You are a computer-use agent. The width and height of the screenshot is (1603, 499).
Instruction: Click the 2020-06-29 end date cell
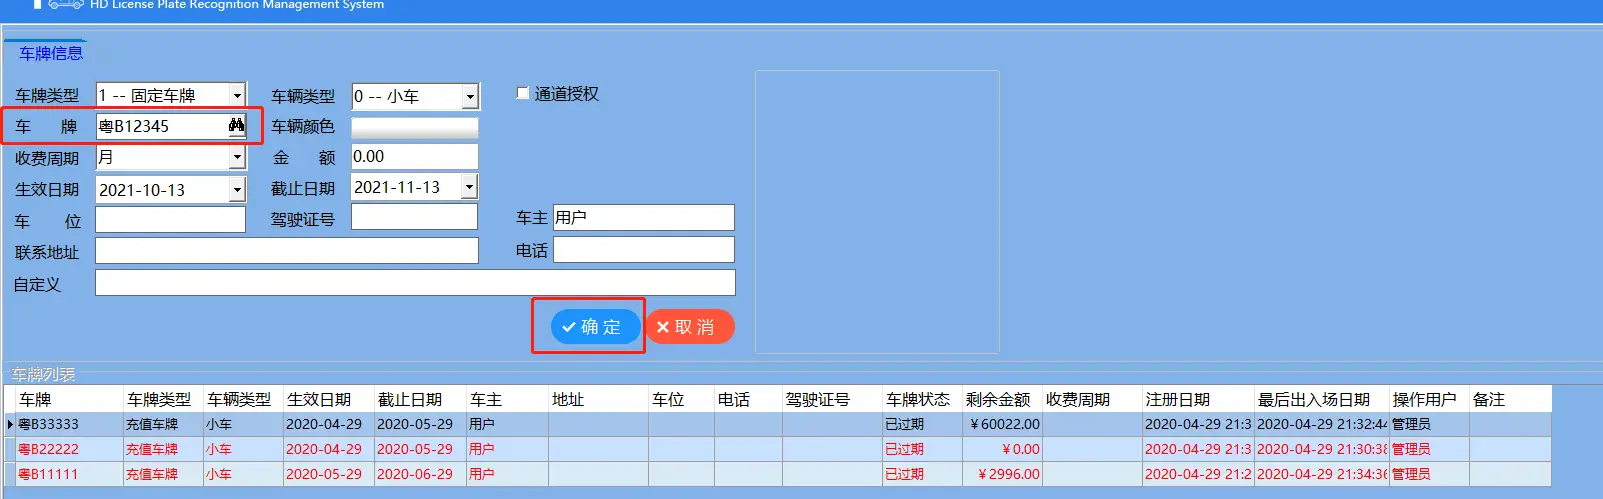(x=419, y=474)
